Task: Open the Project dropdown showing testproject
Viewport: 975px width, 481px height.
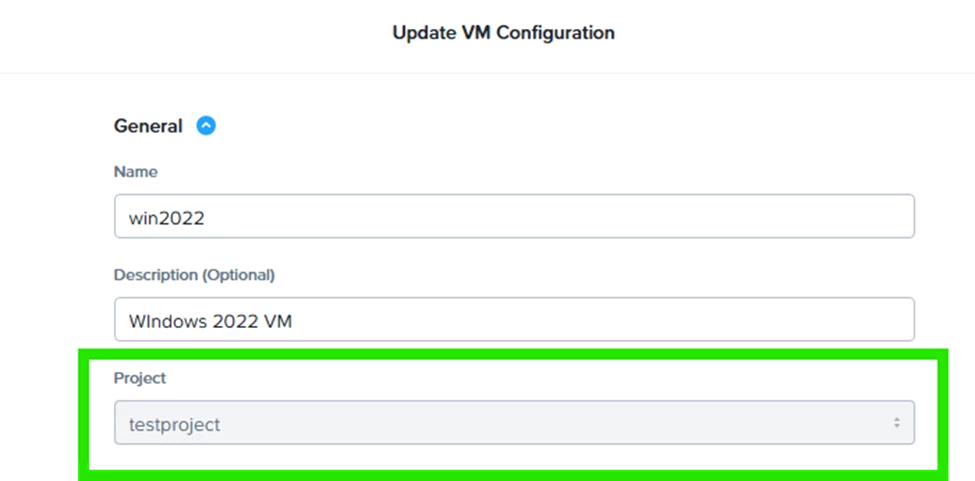Action: coord(514,423)
